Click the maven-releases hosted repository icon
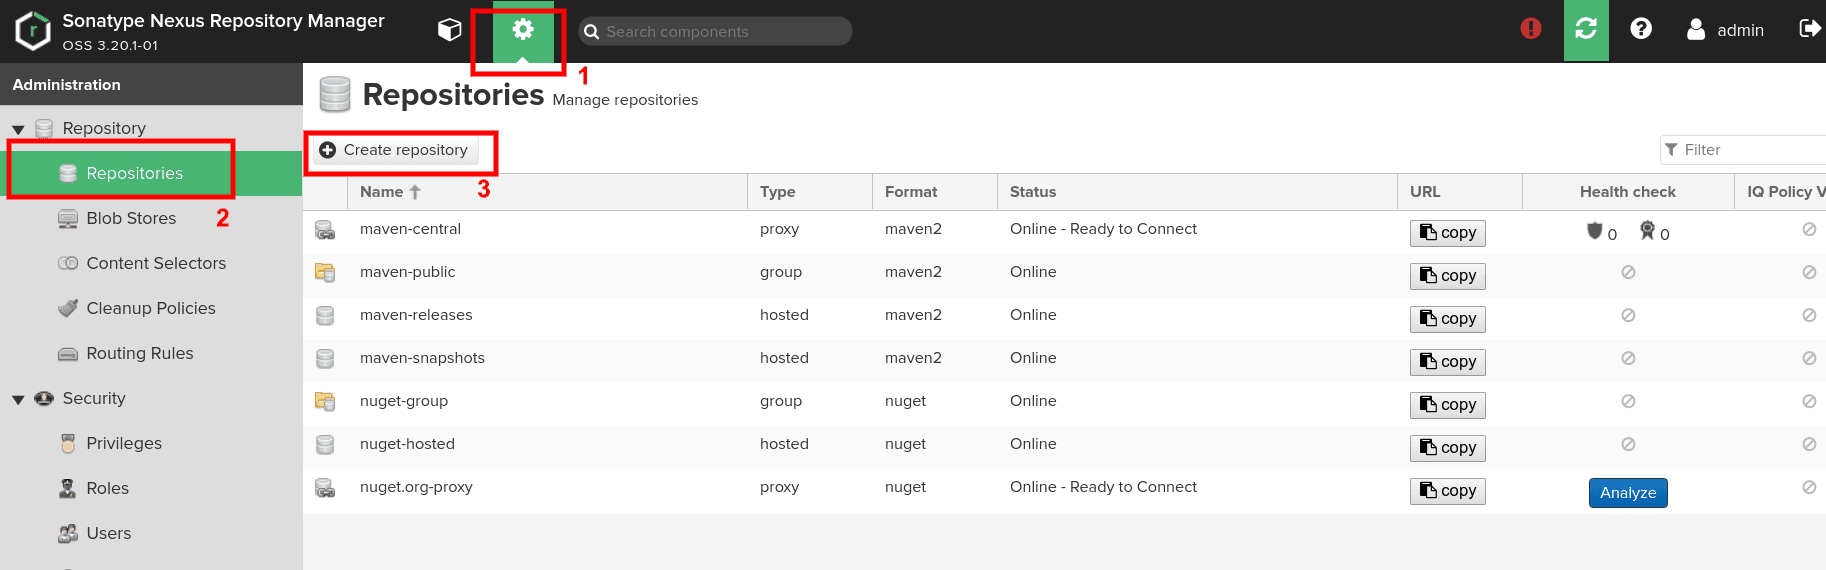1826x570 pixels. click(325, 316)
